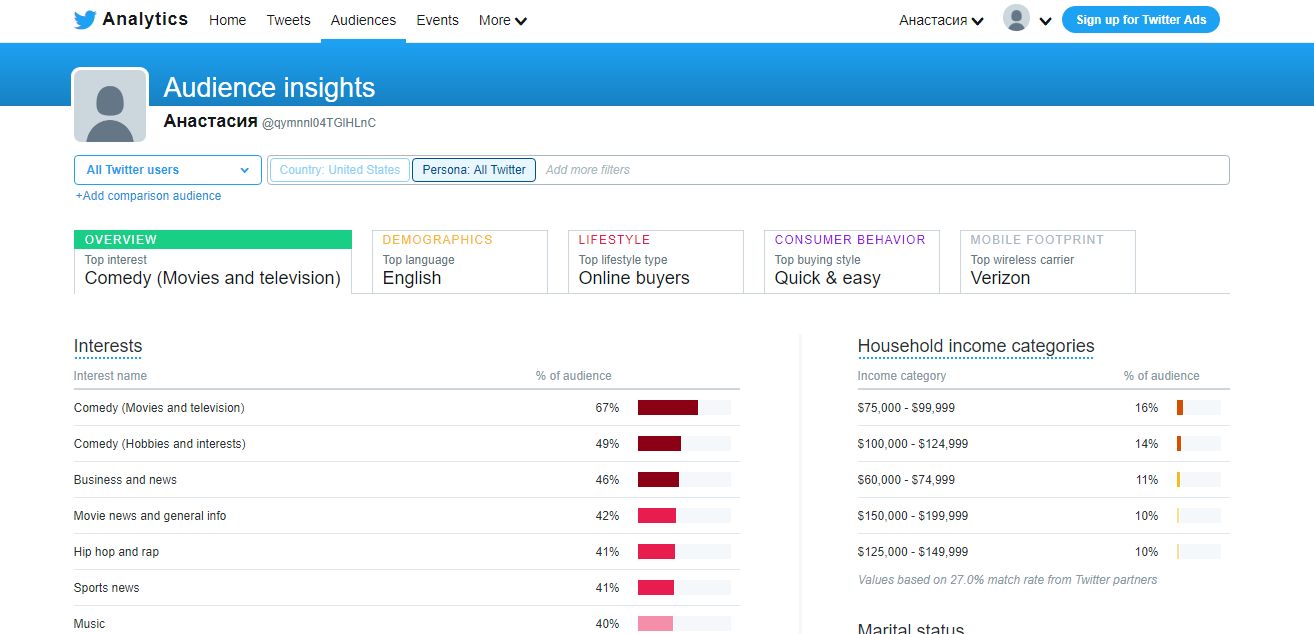Expand the More navigation menu

point(502,20)
